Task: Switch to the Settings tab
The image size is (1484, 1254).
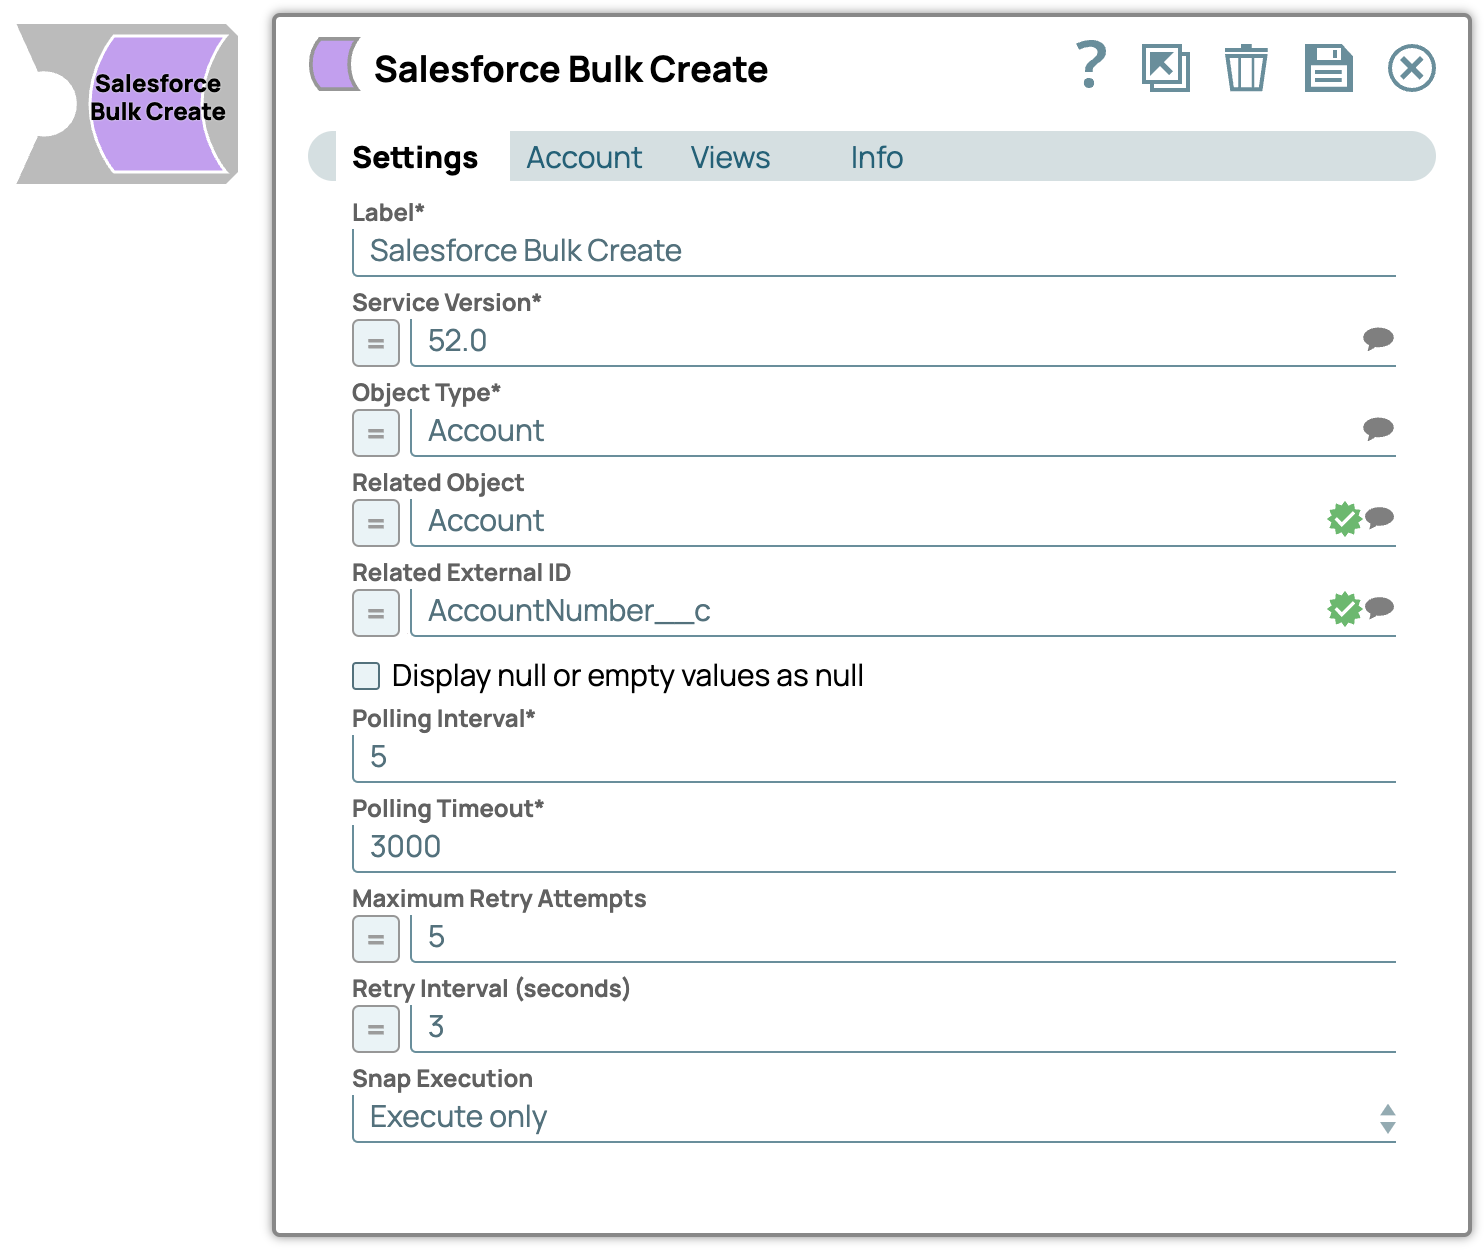Action: pos(415,157)
